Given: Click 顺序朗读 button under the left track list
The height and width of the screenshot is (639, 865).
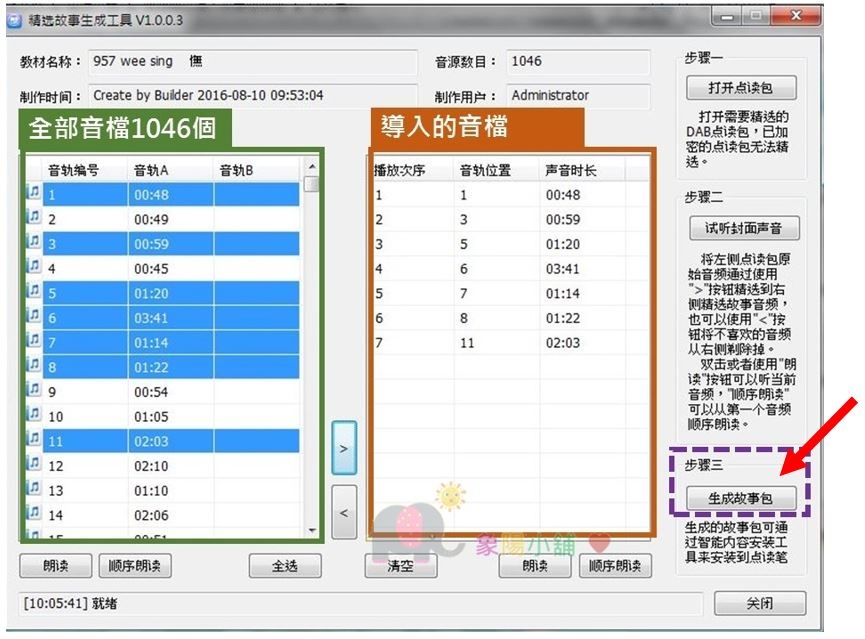Looking at the screenshot, I should point(135,566).
